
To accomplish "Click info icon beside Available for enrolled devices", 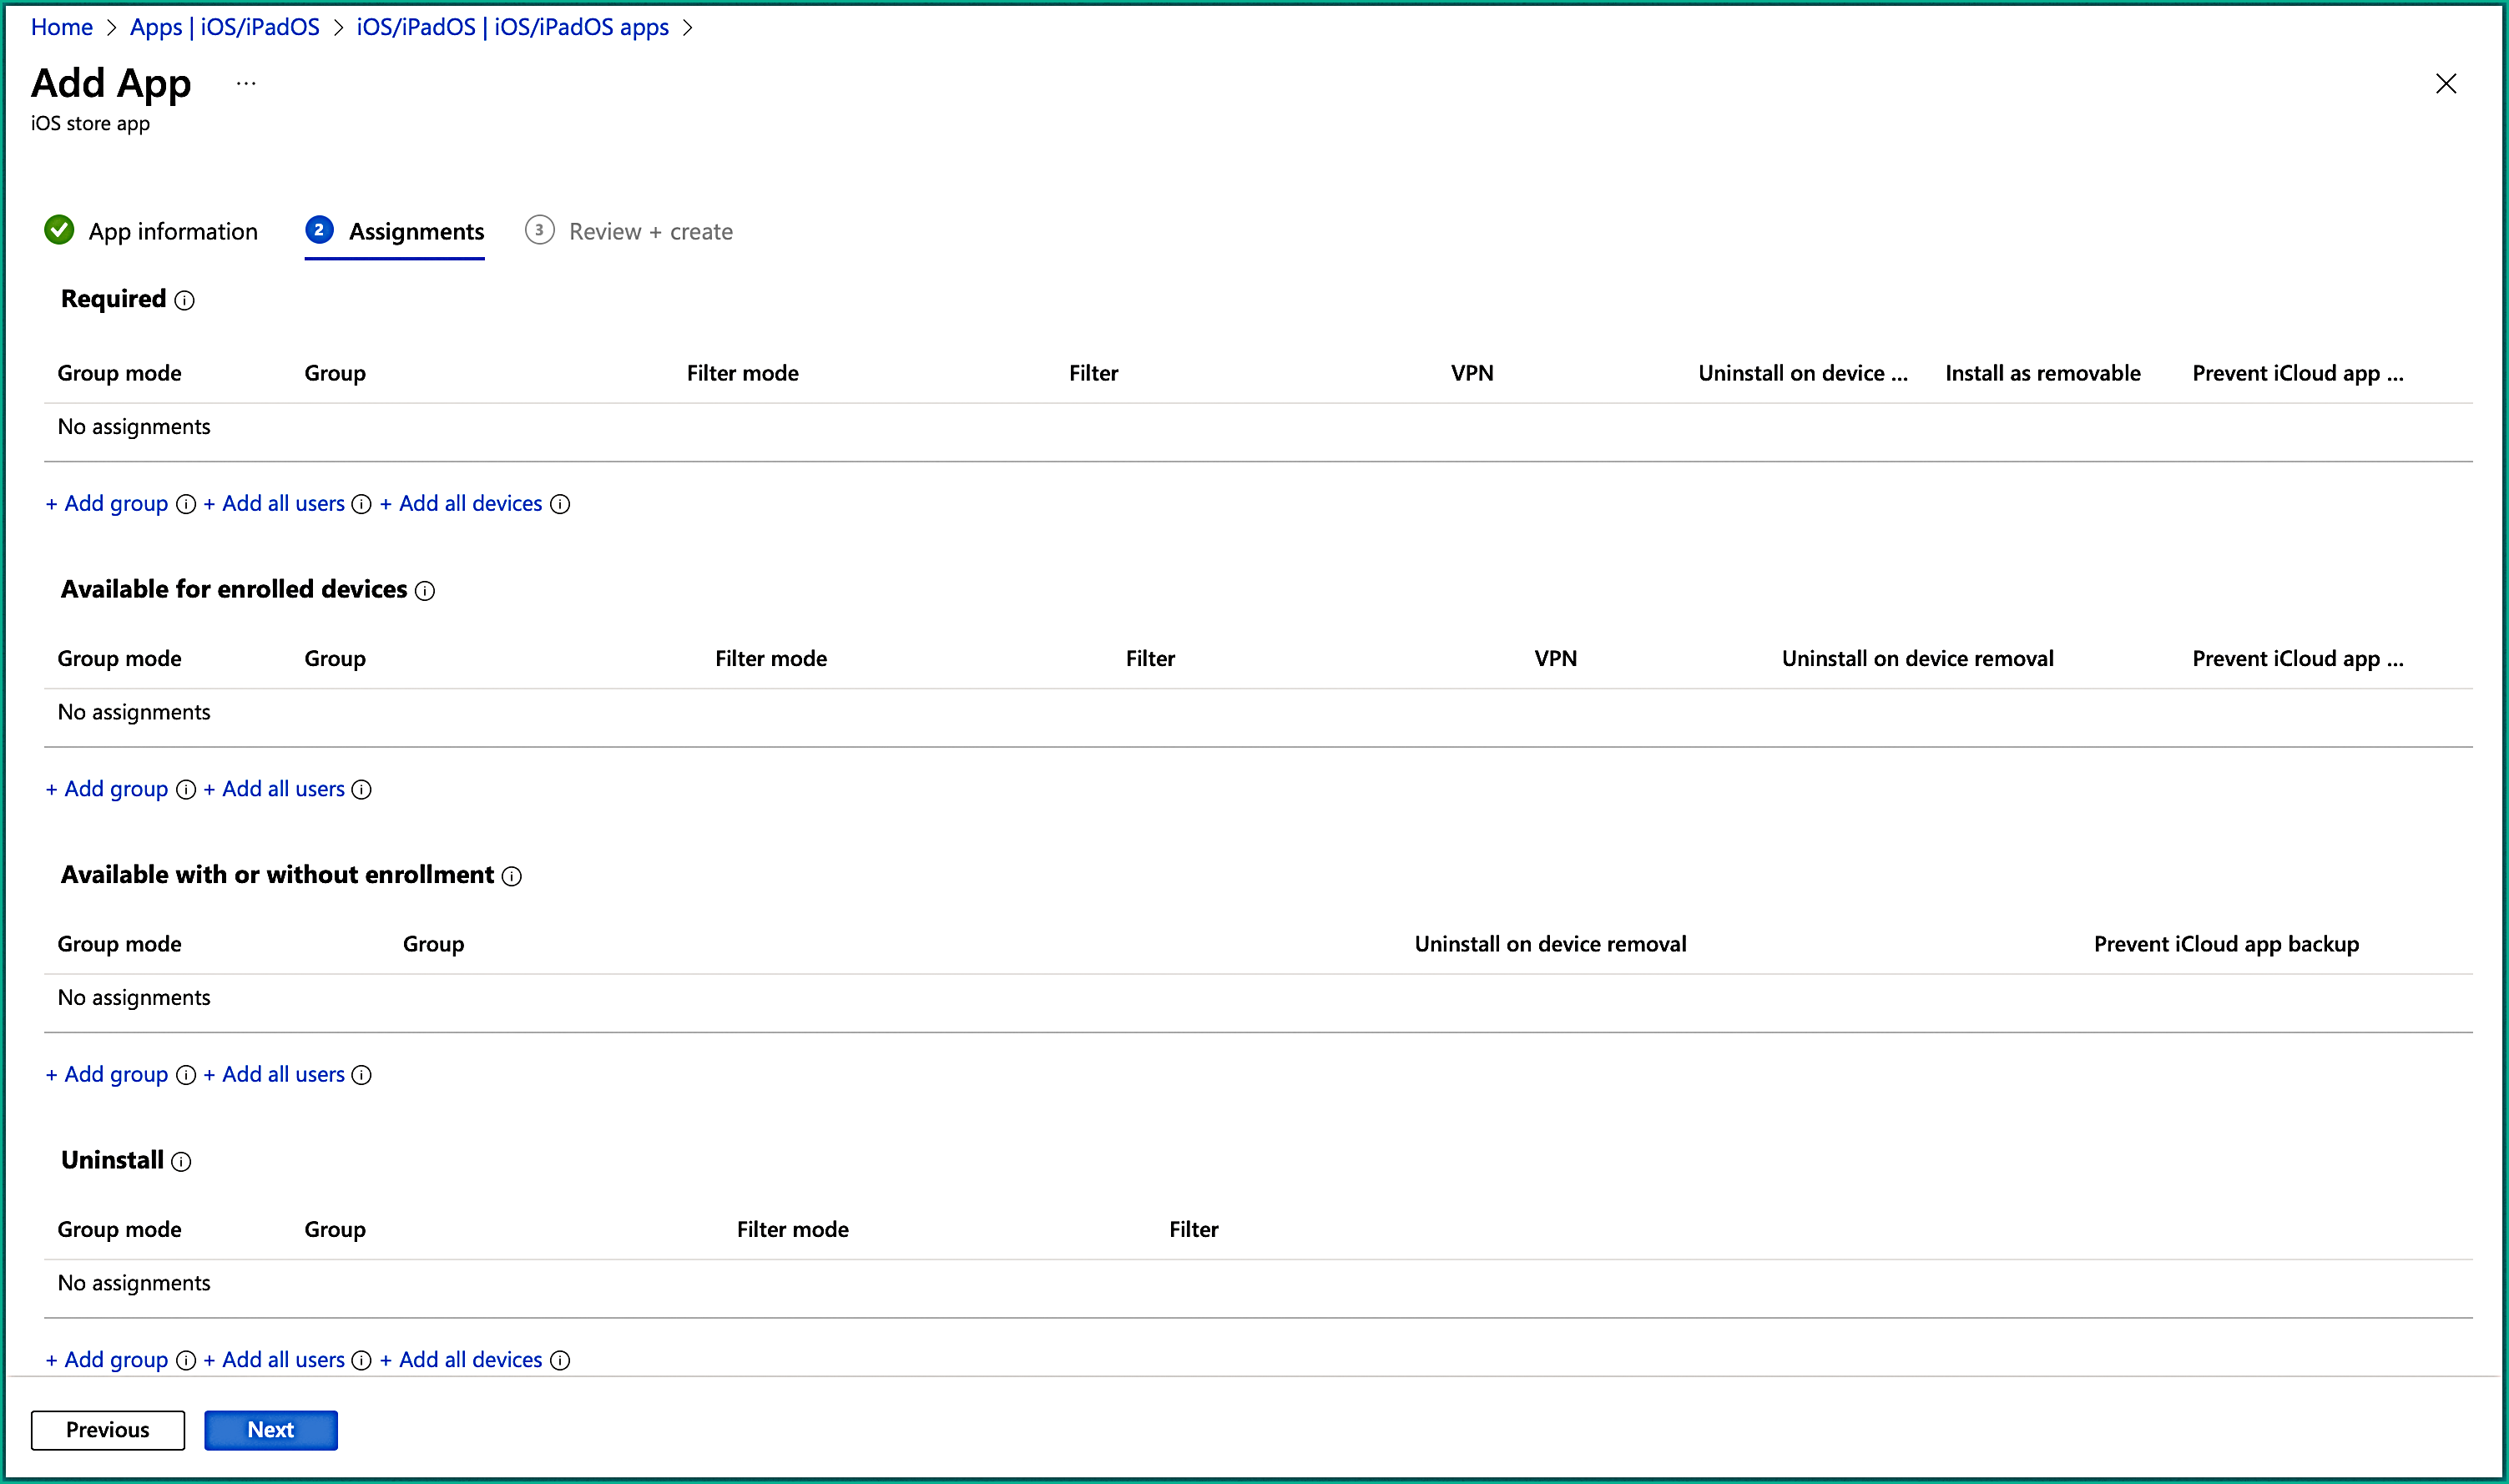I will [x=425, y=591].
